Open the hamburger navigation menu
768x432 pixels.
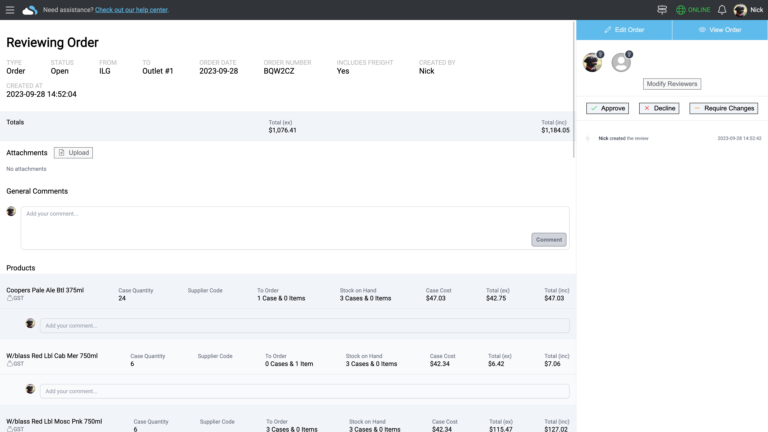pos(10,10)
